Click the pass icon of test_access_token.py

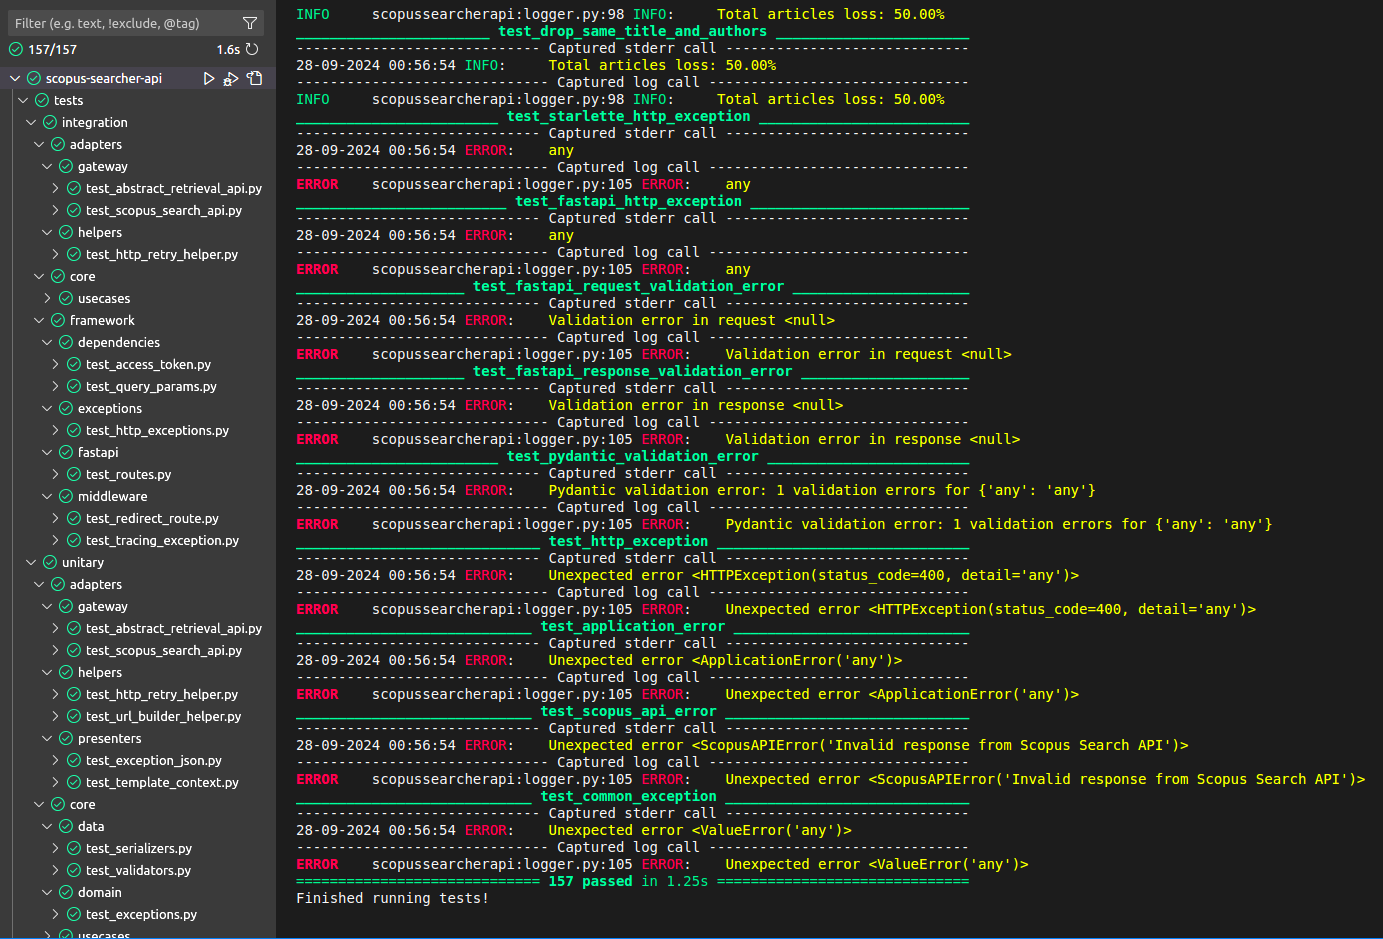(x=74, y=364)
